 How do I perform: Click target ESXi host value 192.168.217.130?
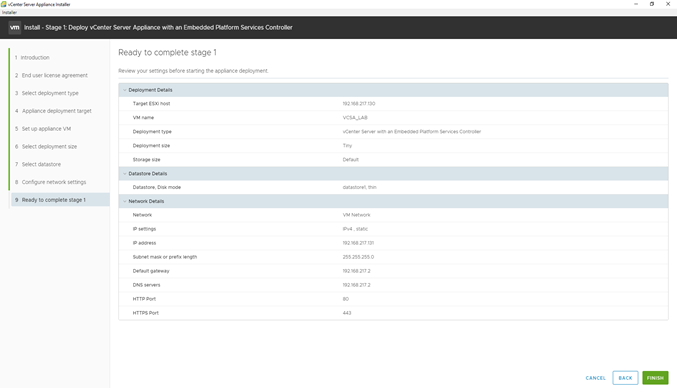tap(359, 104)
